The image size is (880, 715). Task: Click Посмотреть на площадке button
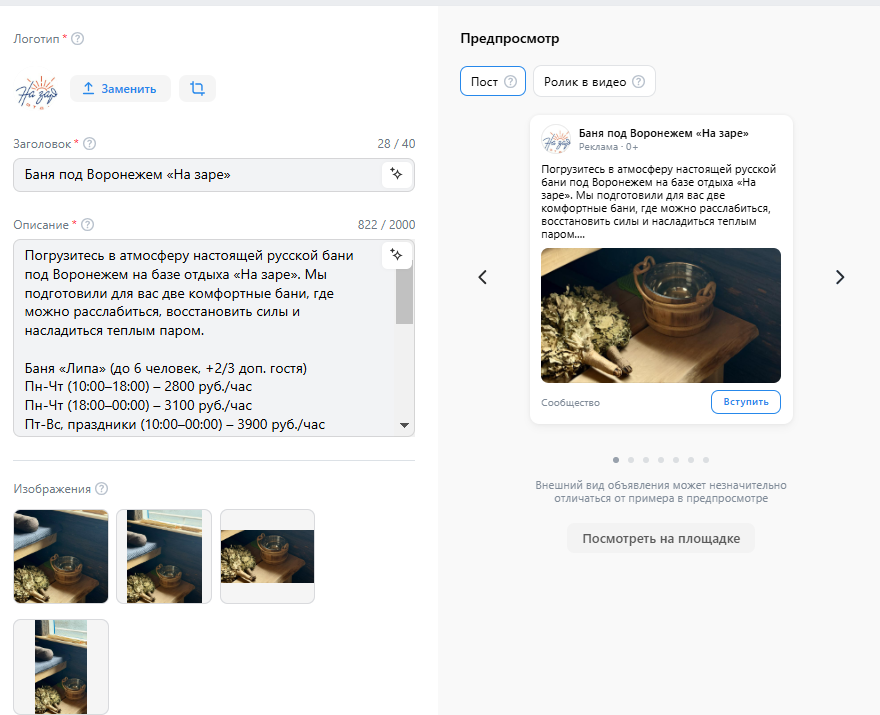click(661, 538)
